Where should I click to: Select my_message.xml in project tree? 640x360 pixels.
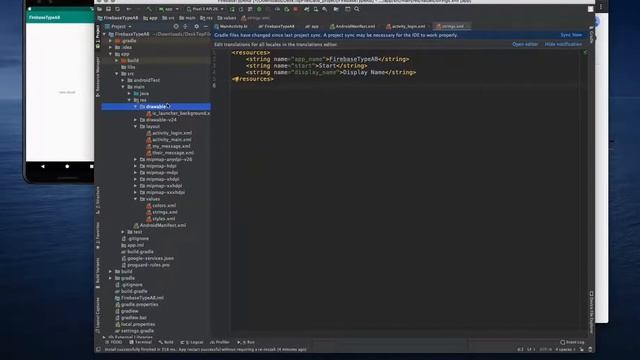(171, 146)
